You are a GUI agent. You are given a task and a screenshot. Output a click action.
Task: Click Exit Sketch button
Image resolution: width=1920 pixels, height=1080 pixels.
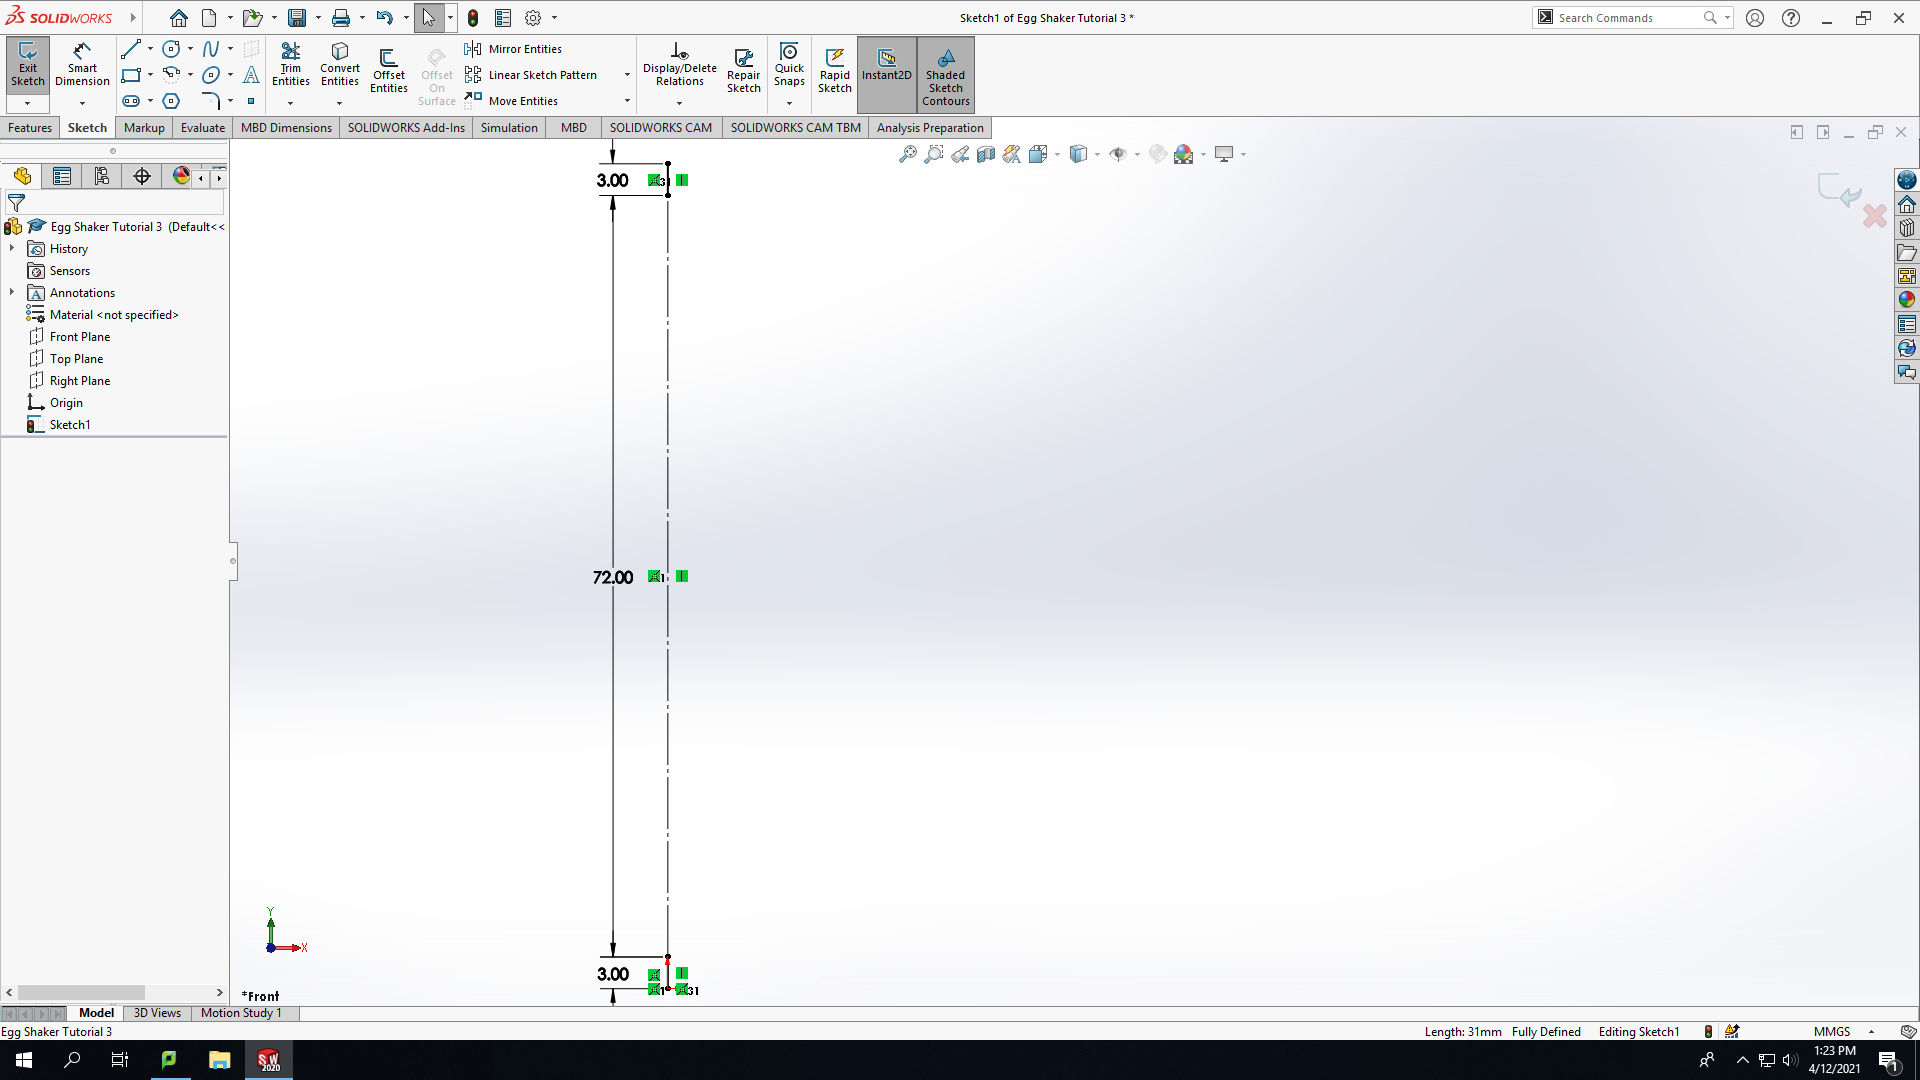click(28, 65)
